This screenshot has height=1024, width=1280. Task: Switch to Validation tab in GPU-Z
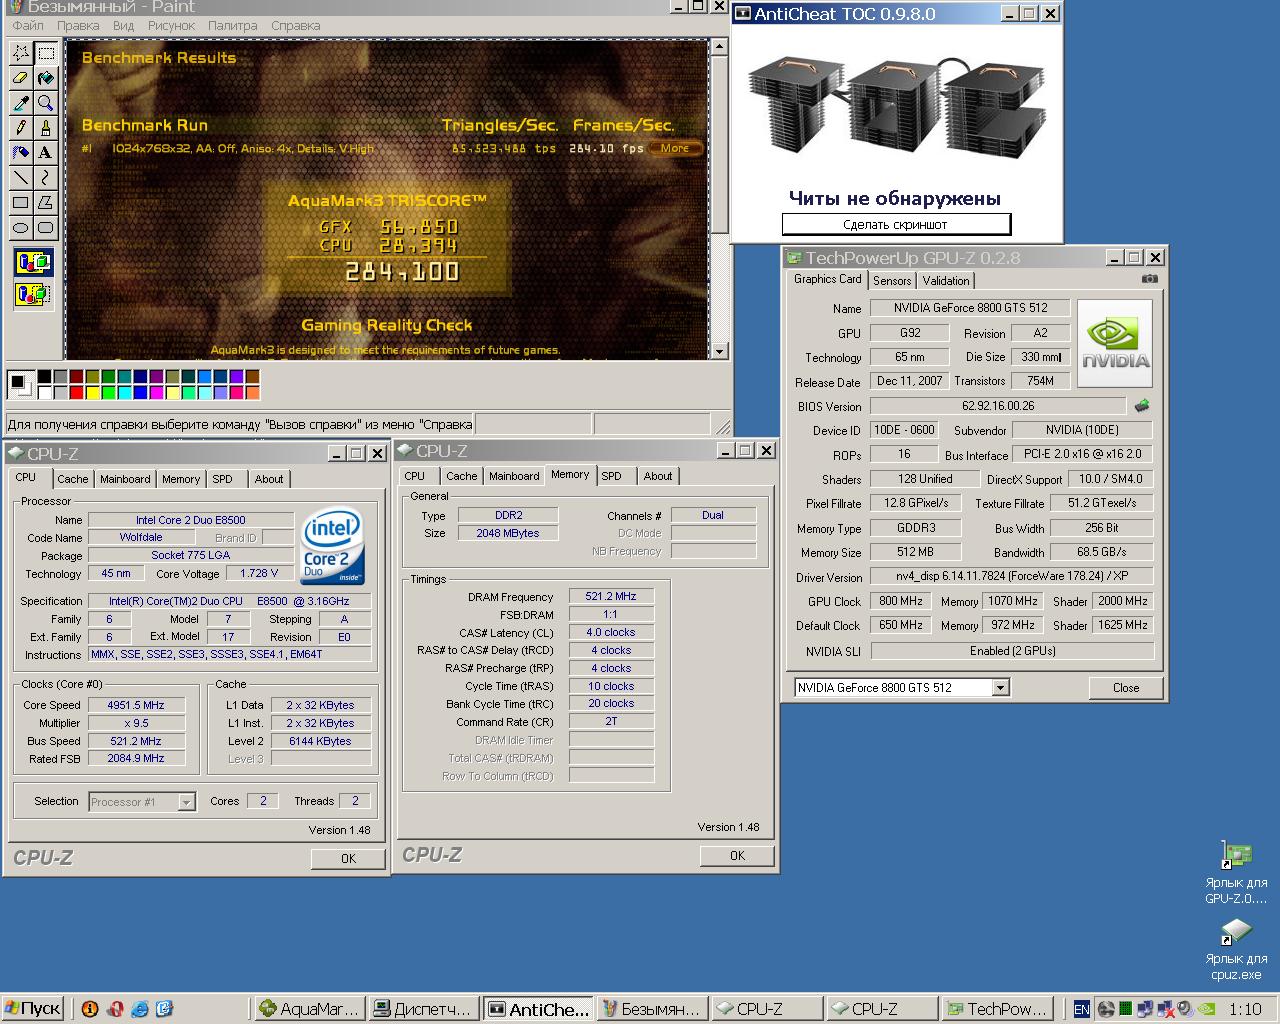pyautogui.click(x=945, y=281)
